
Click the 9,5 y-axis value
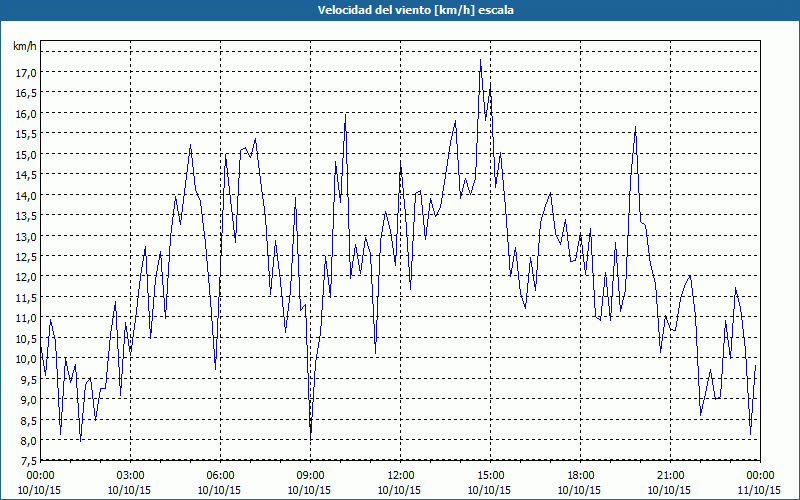coord(28,379)
